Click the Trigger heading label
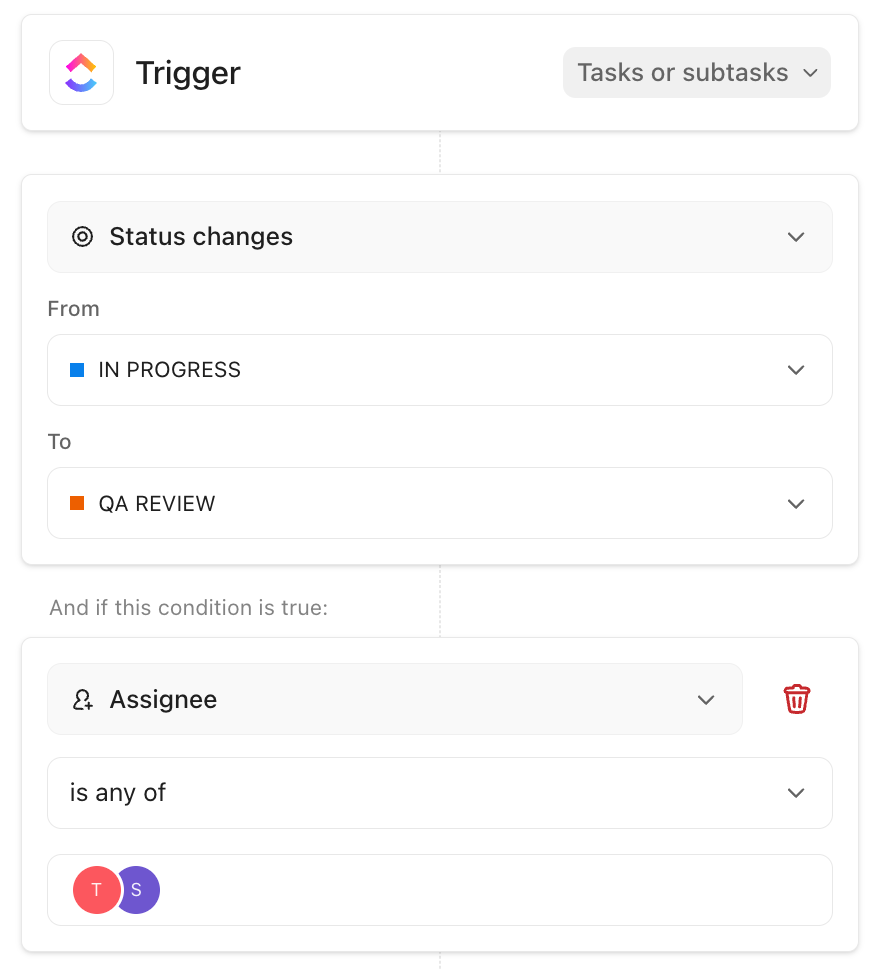872x970 pixels. (x=188, y=72)
